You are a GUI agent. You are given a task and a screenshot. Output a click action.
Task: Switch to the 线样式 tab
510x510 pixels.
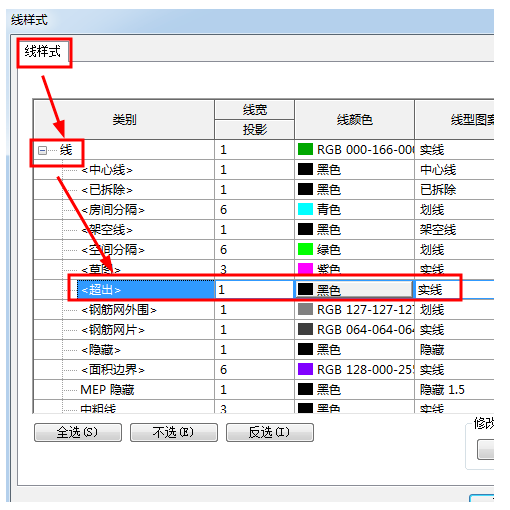(x=43, y=52)
